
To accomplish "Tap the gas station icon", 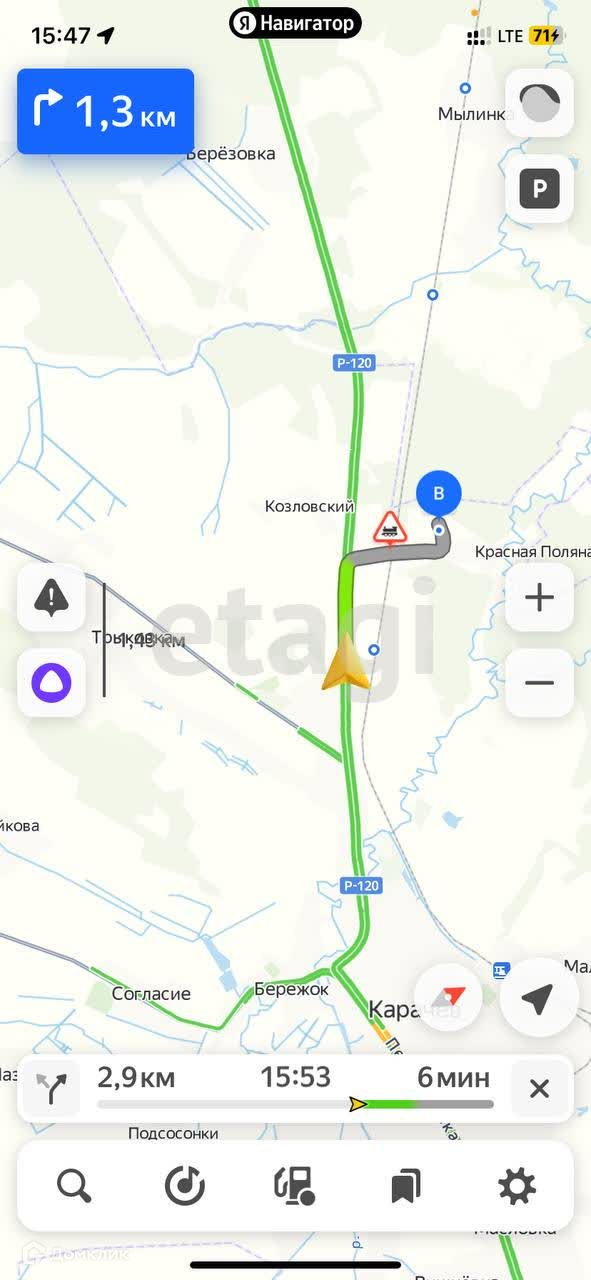I will point(295,1187).
